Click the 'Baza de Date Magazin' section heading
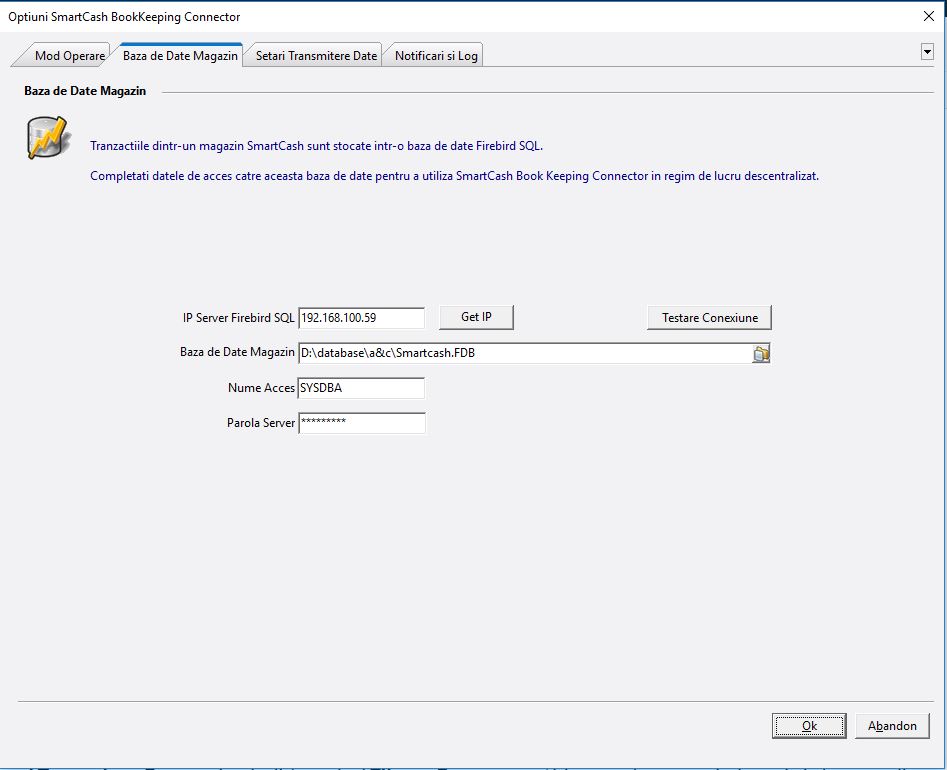 click(85, 91)
